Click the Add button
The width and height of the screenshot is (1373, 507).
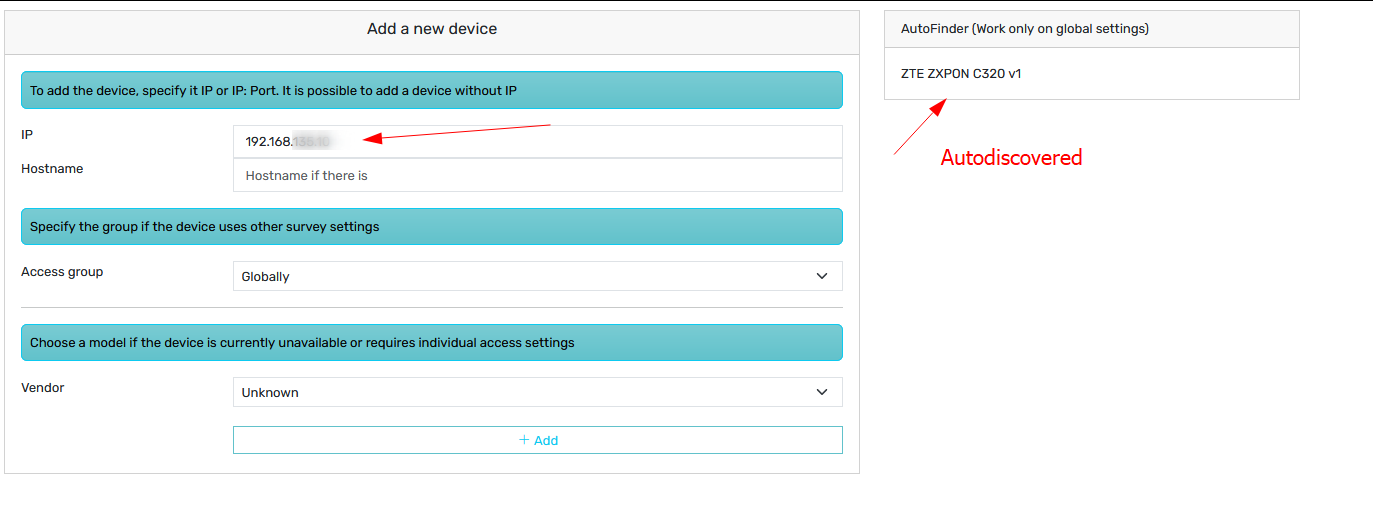click(x=537, y=440)
